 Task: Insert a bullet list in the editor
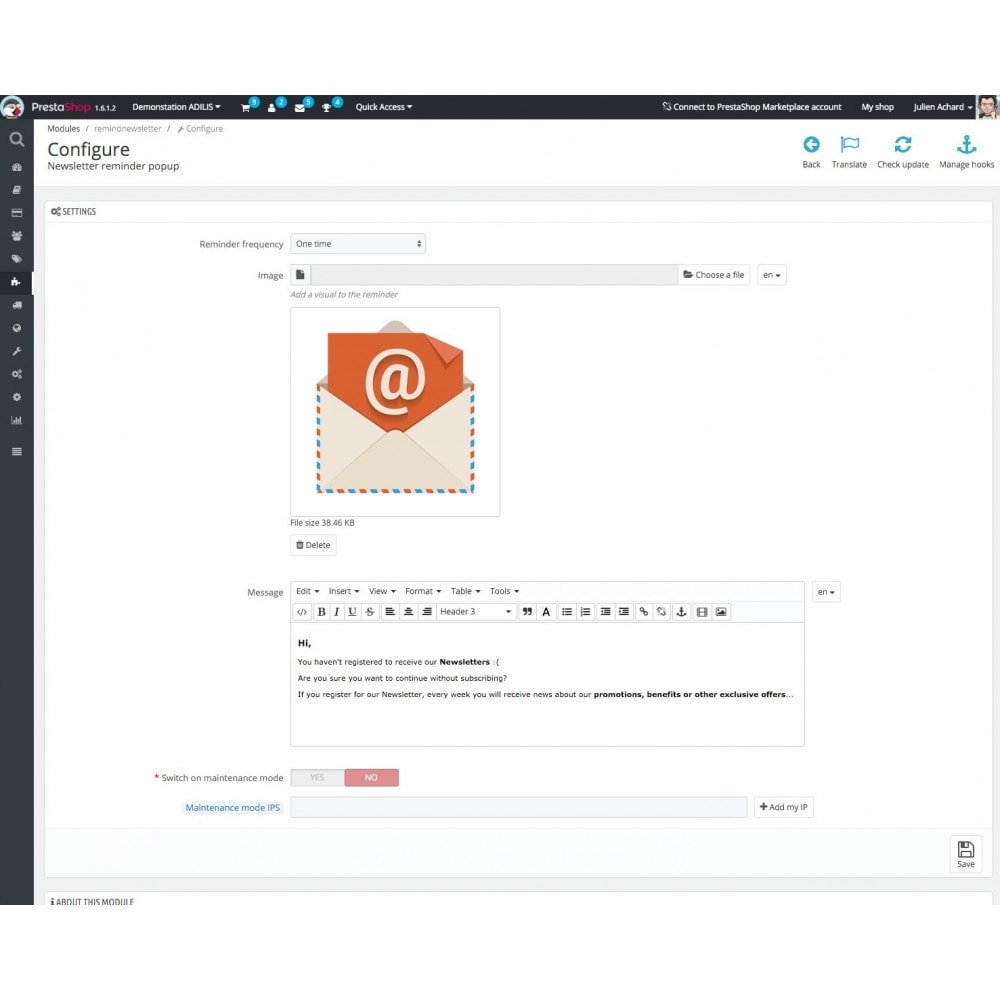(x=566, y=612)
